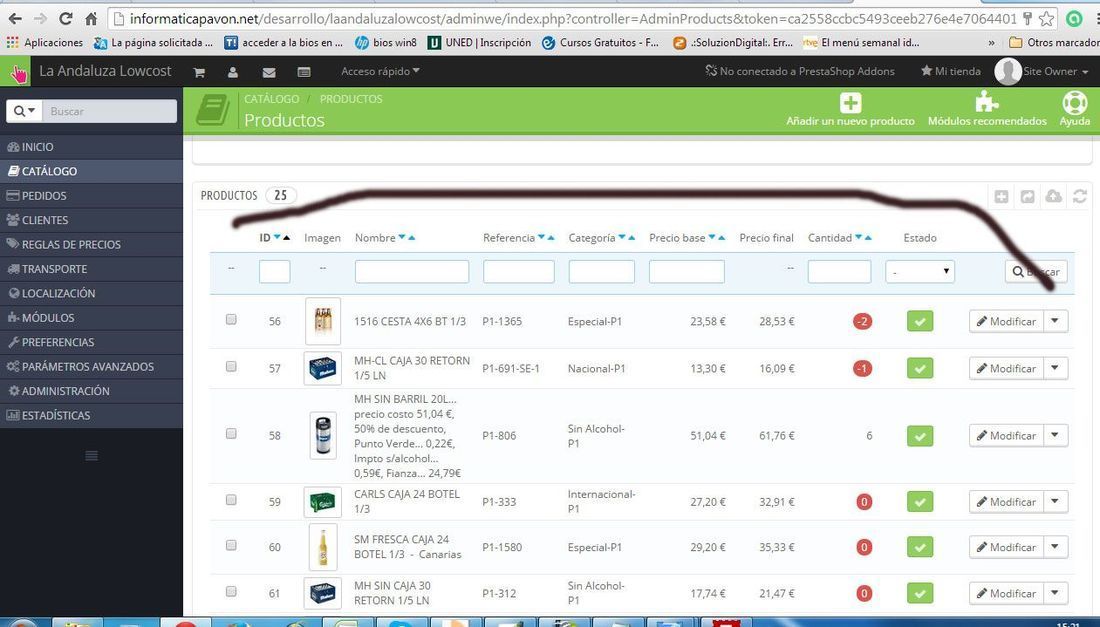
Task: Open INICIO in sidebar menu
Action: 91,147
